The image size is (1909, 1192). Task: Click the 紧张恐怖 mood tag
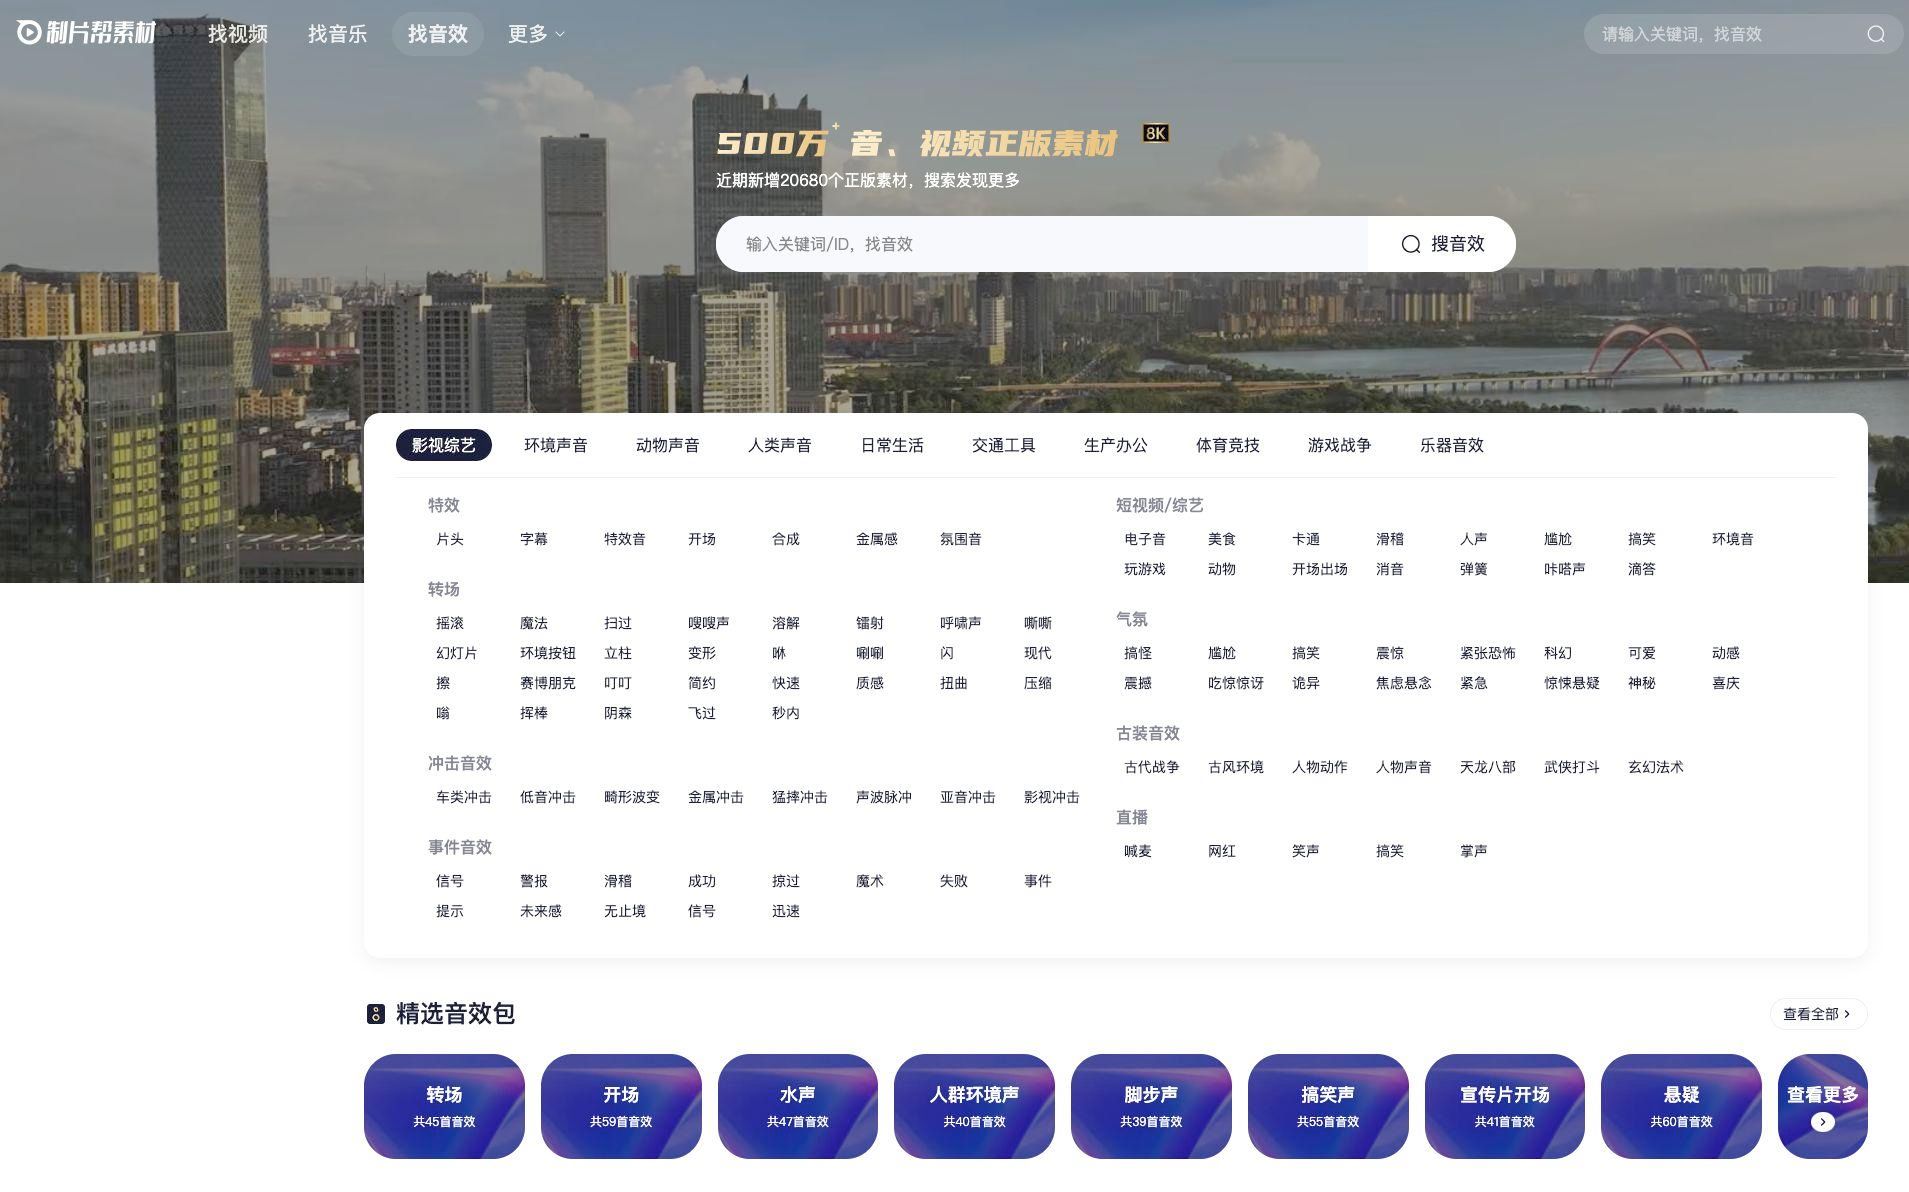point(1488,653)
